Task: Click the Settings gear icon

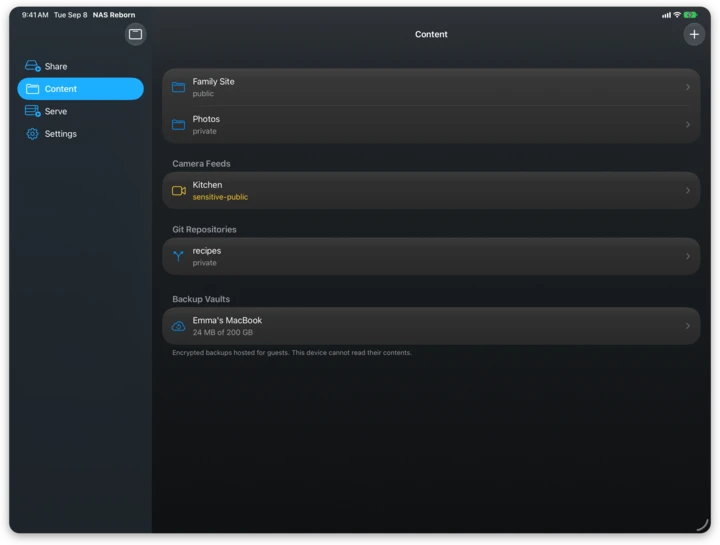Action: coord(33,134)
